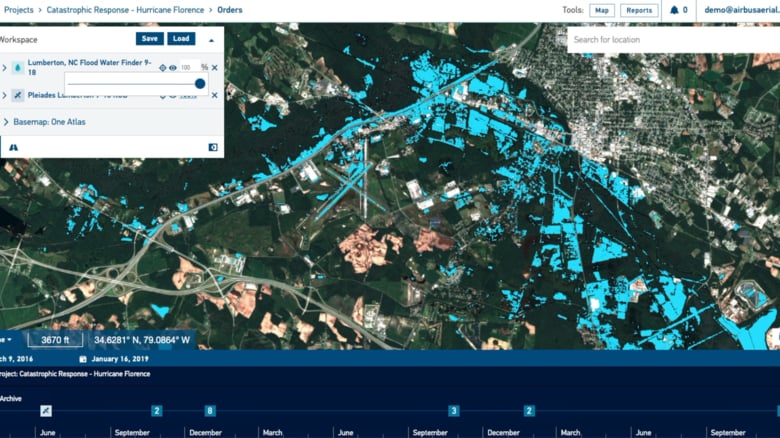Open the Map tool
This screenshot has width=780, height=438.
click(601, 10)
